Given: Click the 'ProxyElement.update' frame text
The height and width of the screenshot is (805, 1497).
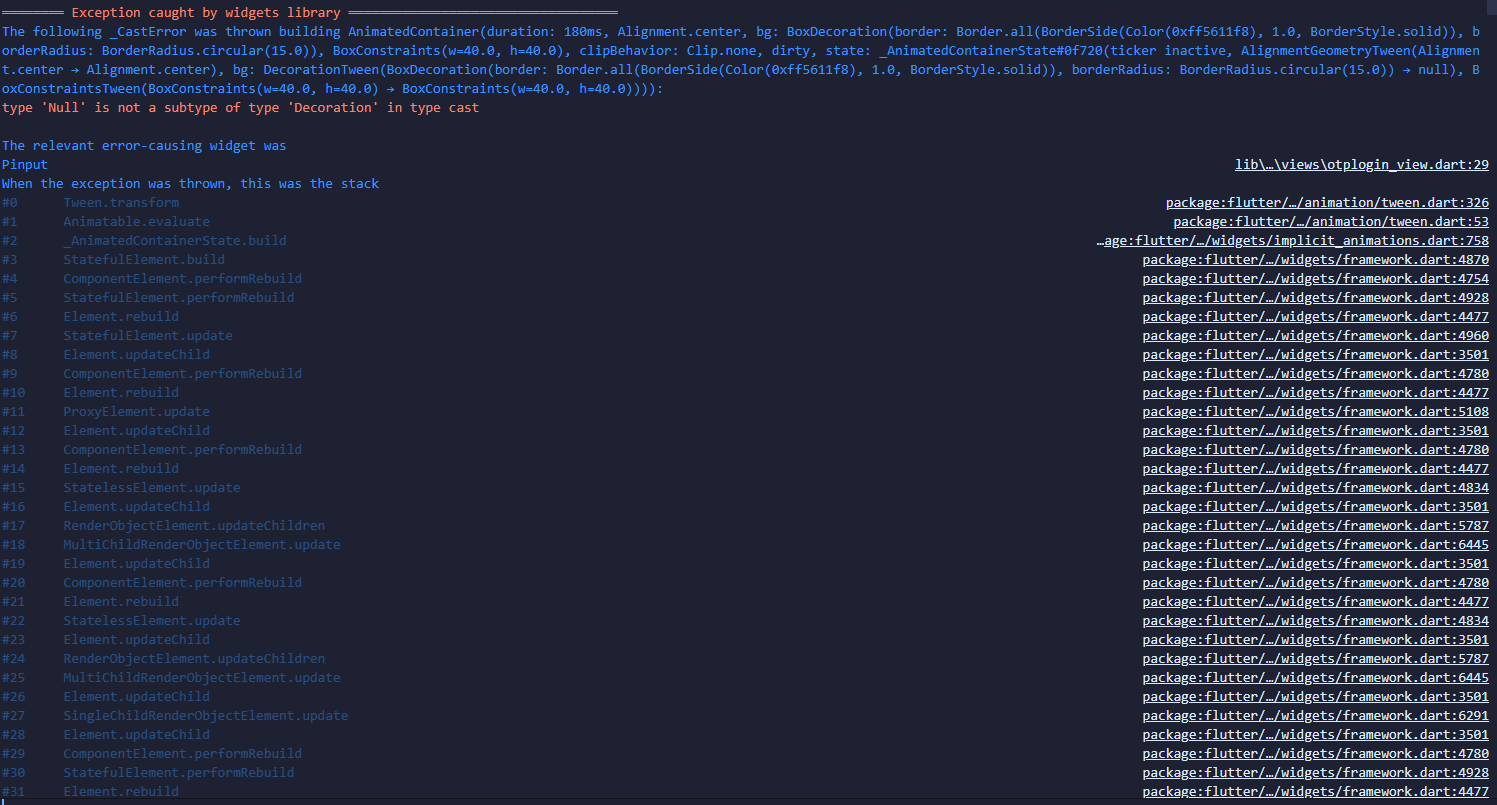Looking at the screenshot, I should click(x=137, y=412).
